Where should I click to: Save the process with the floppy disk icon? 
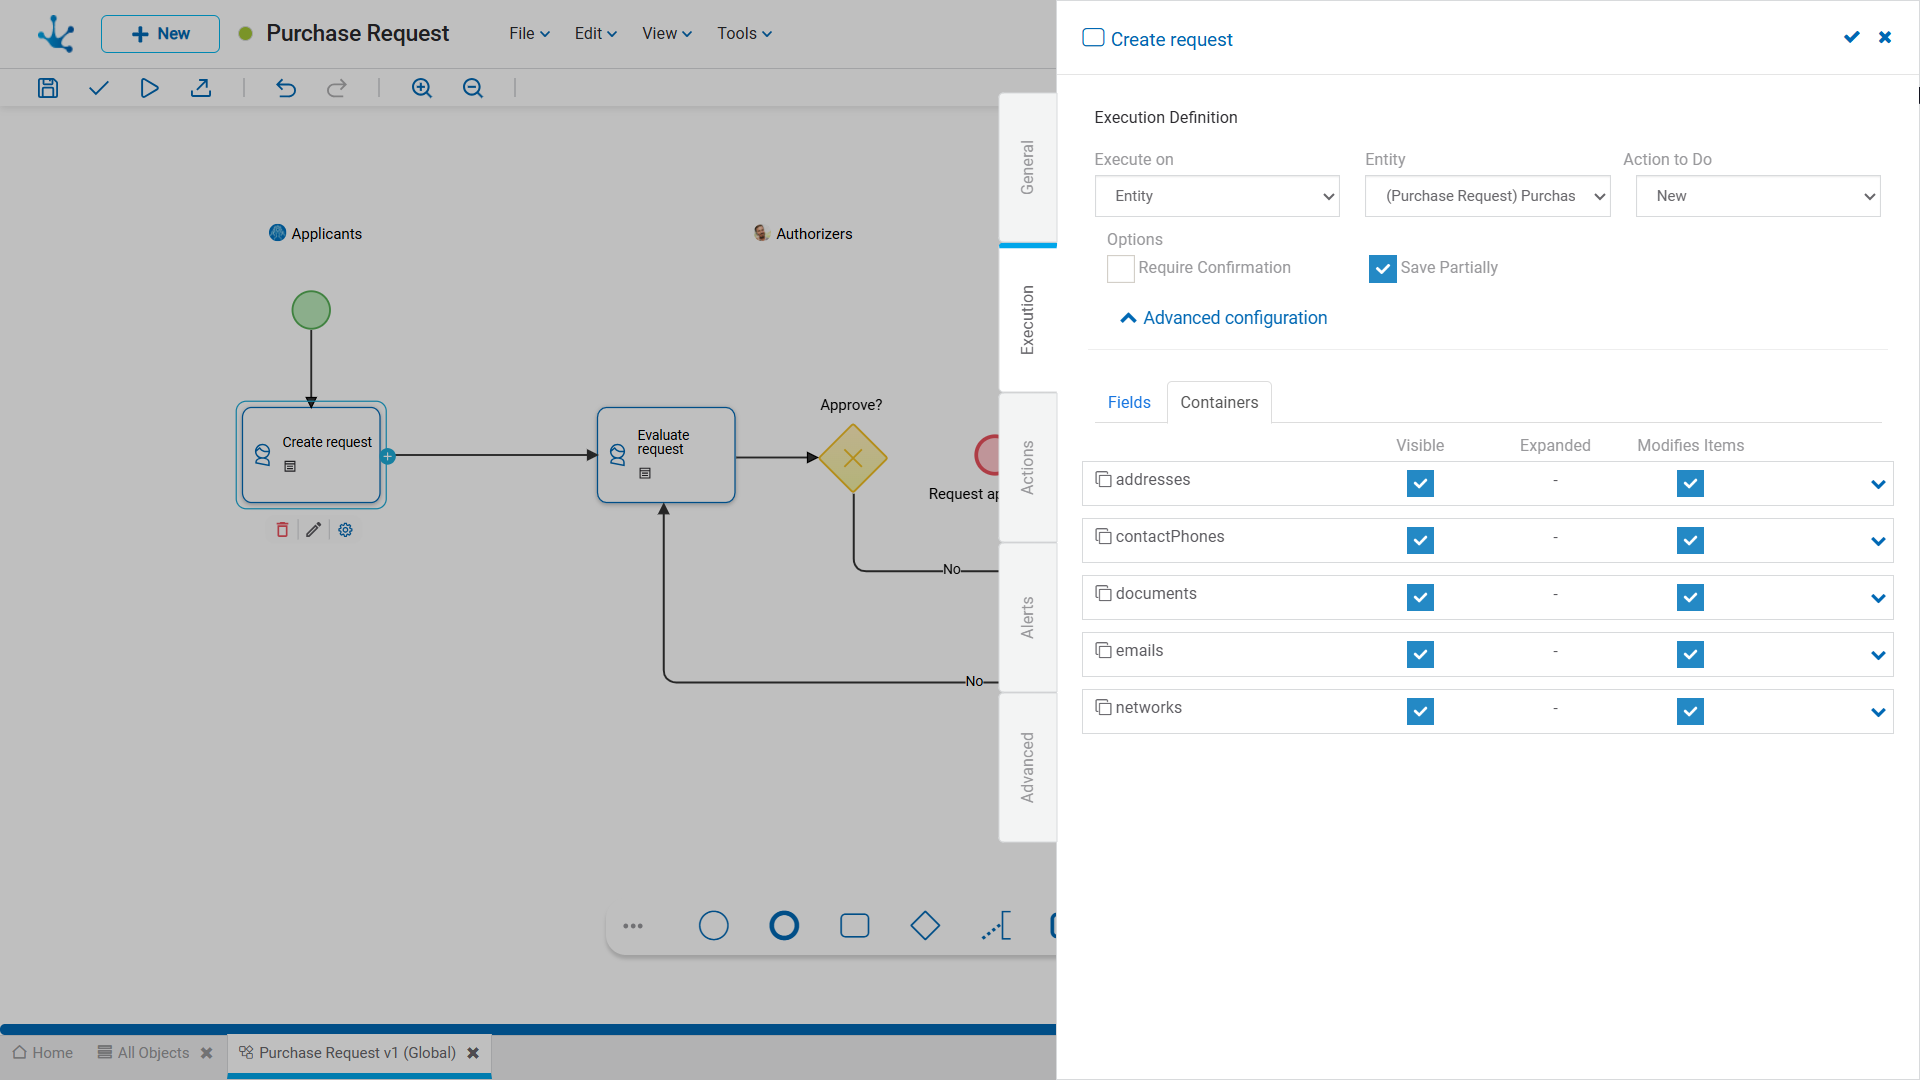[48, 88]
